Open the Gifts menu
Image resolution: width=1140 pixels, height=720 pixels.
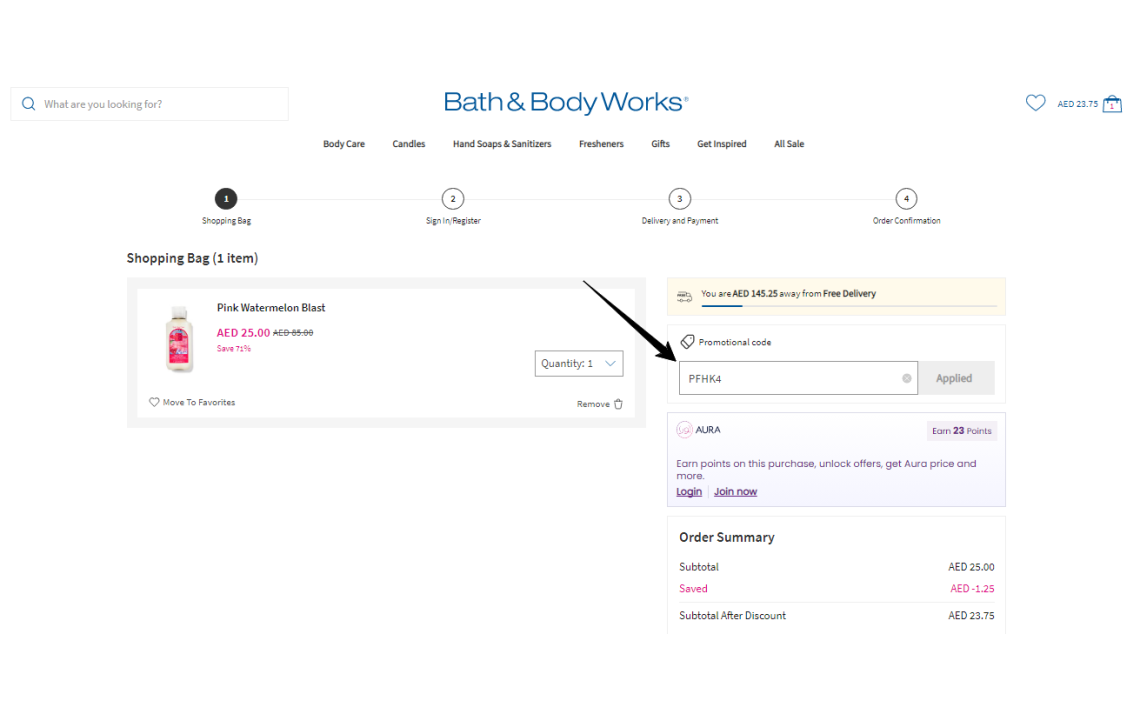click(x=660, y=144)
